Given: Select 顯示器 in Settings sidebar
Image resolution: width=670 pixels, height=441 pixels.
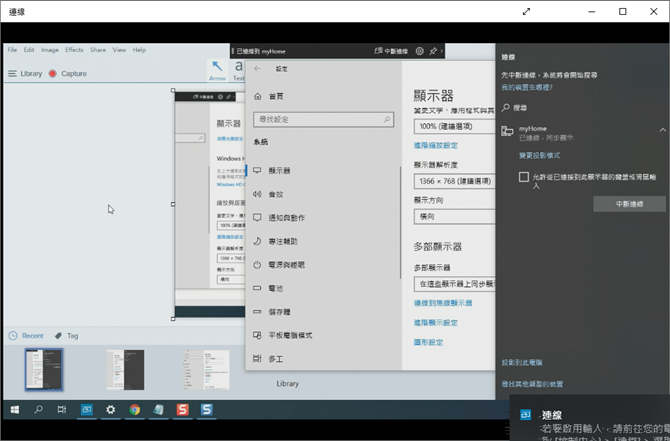Looking at the screenshot, I should (323, 171).
